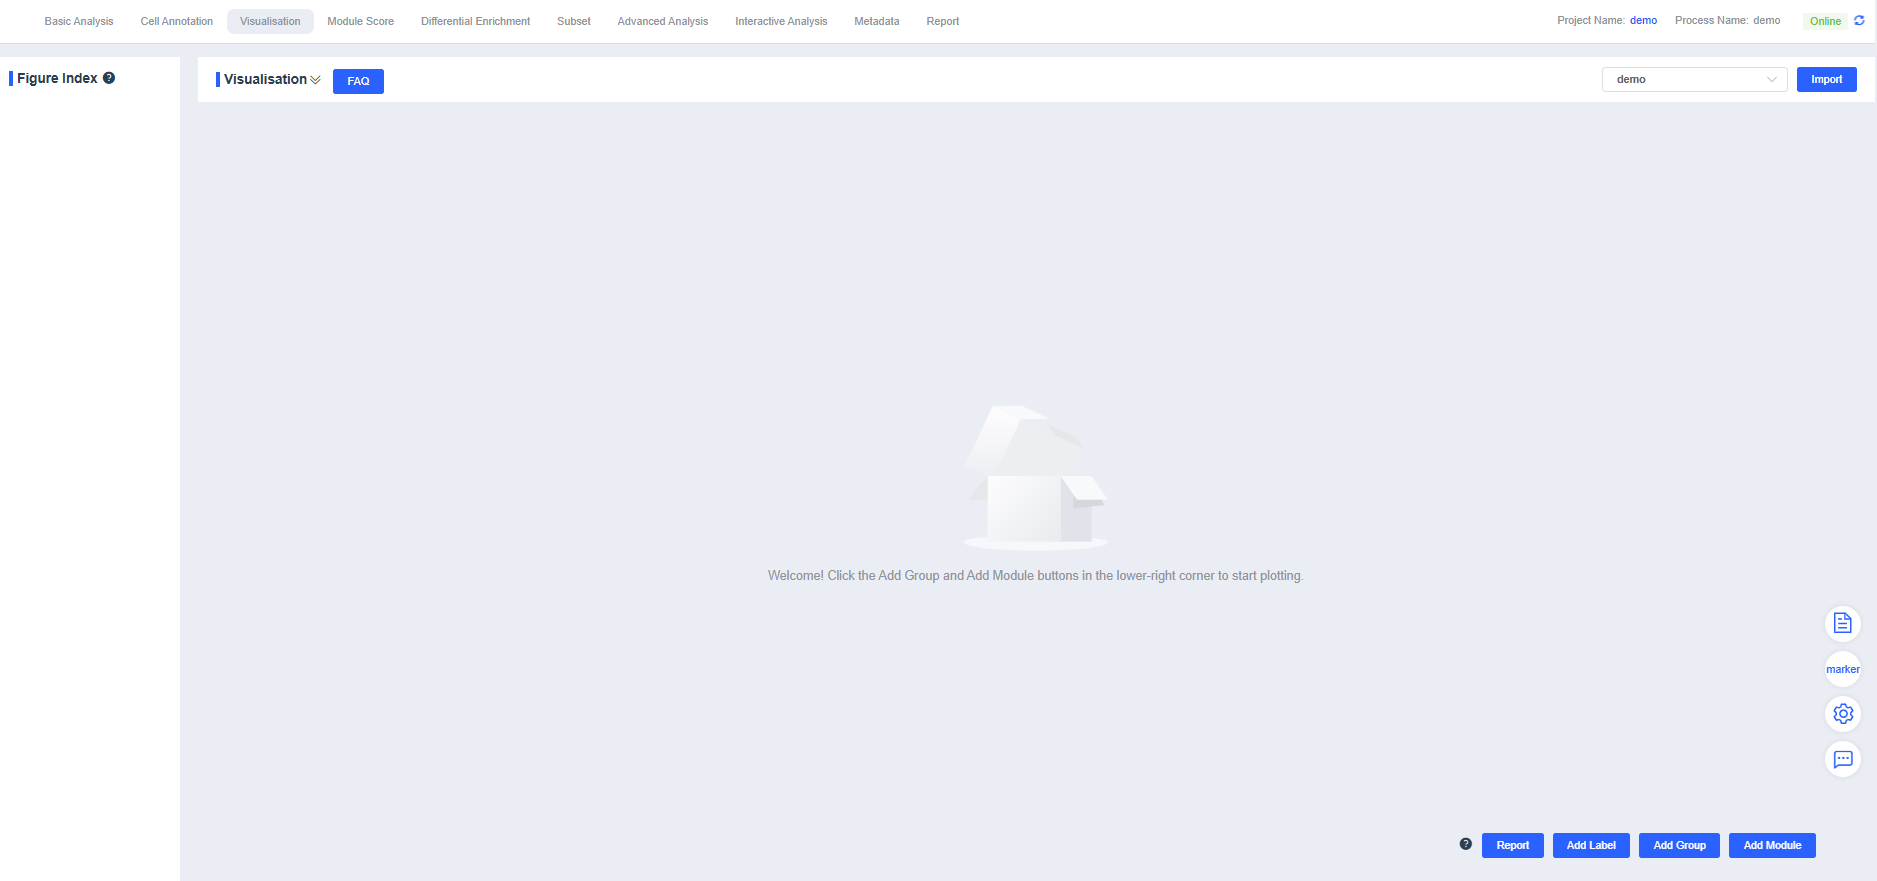Click the Figure Index help icon
This screenshot has height=881, width=1877.
pyautogui.click(x=109, y=78)
